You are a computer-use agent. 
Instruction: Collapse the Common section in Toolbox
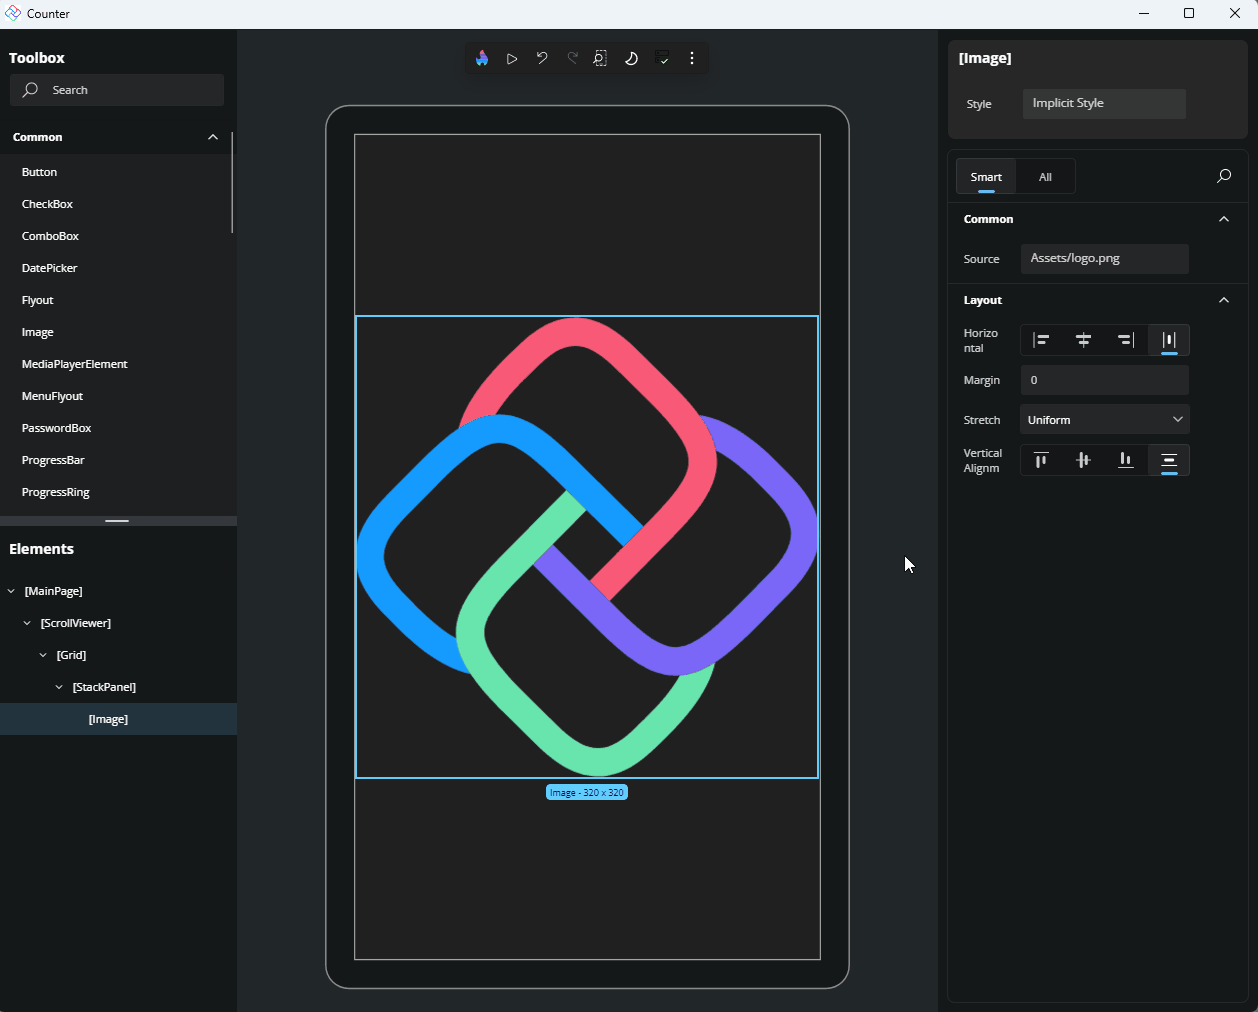212,137
